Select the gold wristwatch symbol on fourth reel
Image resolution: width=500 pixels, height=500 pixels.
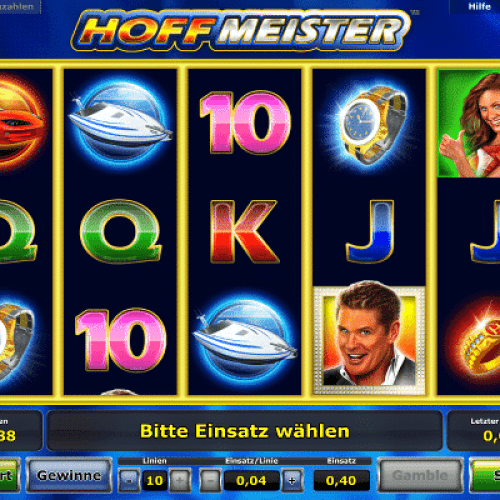[370, 125]
